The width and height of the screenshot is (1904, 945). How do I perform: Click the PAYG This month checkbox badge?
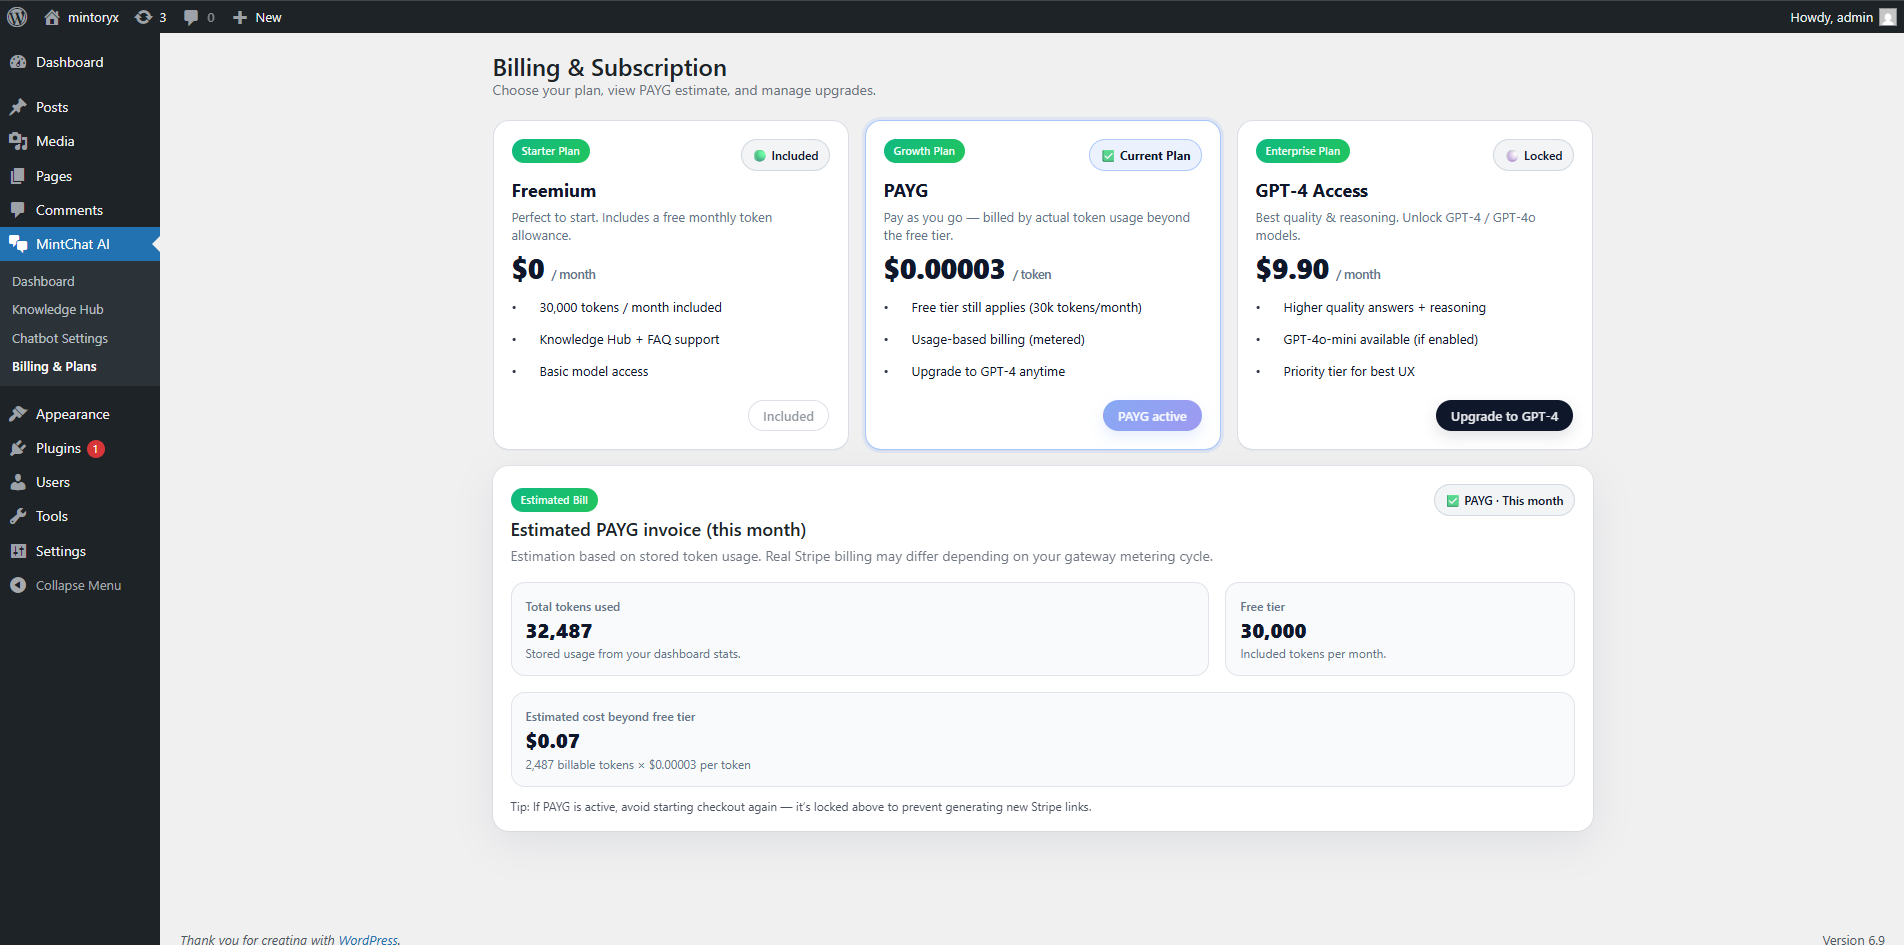(1453, 500)
